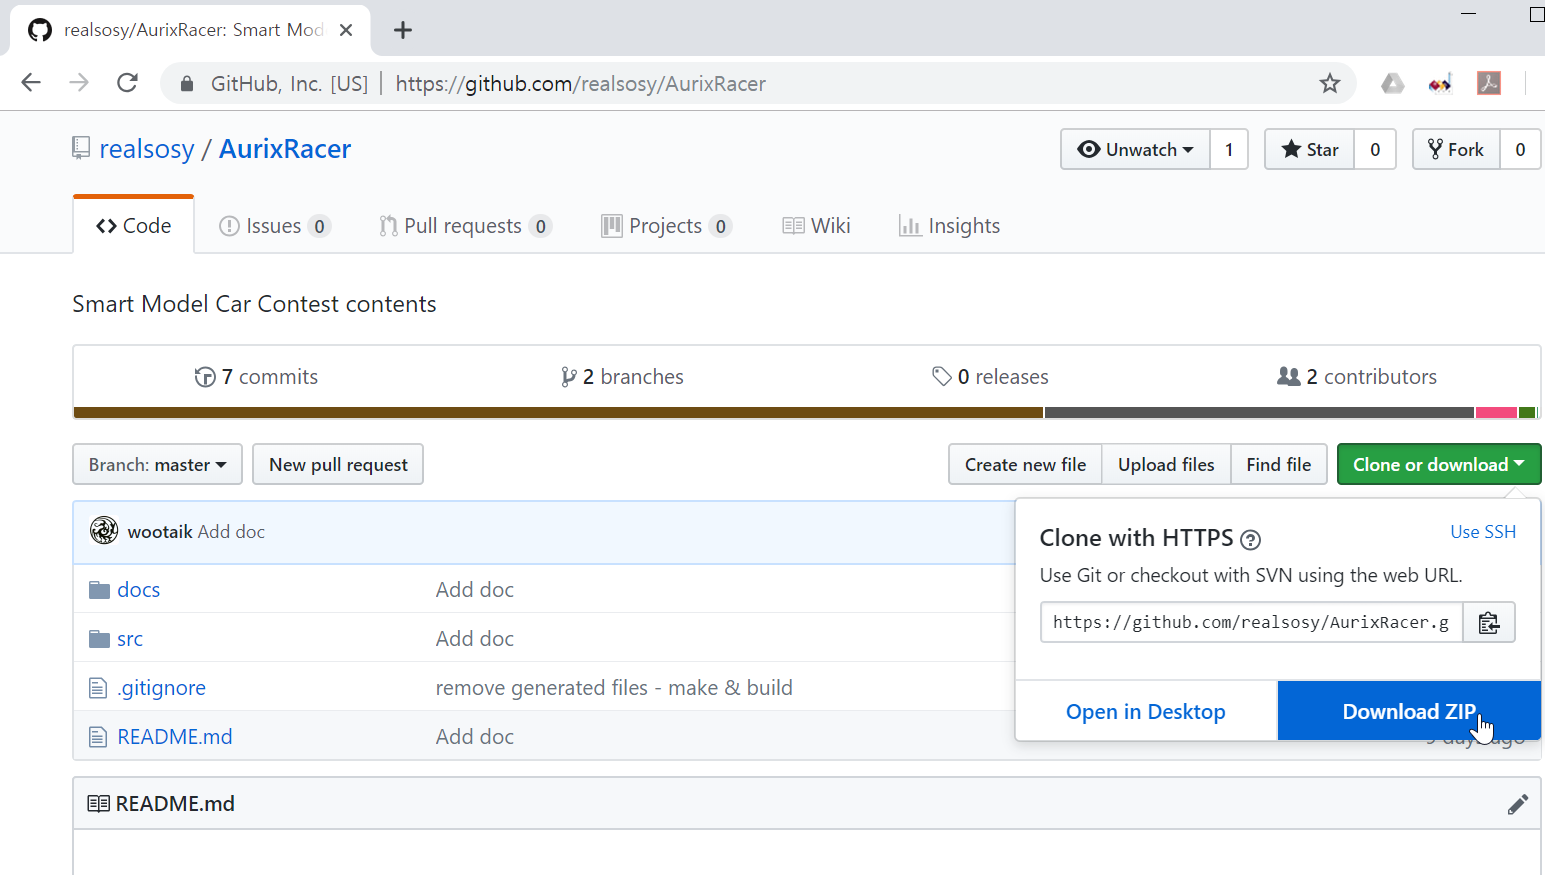
Task: Click the README book icon in header
Action: point(98,804)
